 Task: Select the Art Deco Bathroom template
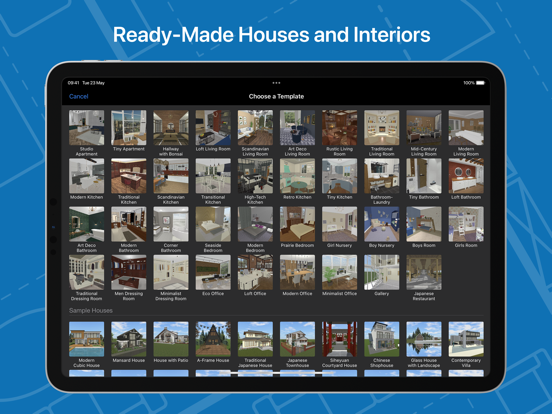point(87,224)
